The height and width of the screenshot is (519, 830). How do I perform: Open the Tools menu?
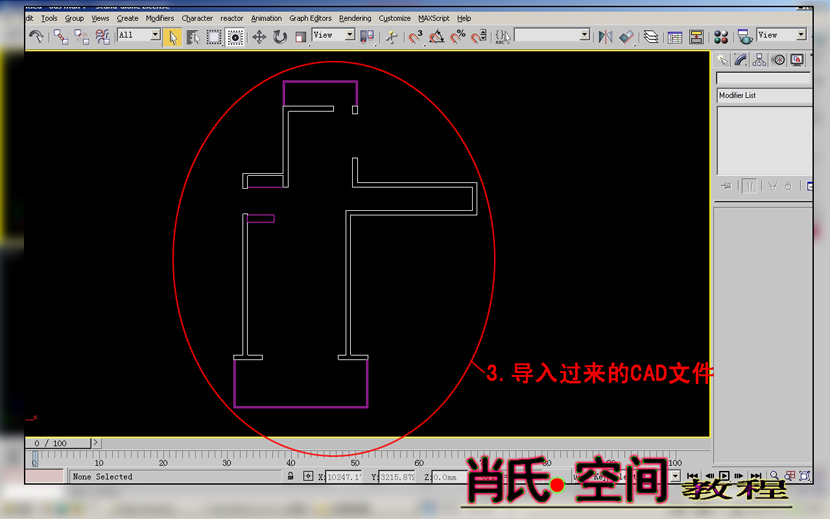pos(49,18)
